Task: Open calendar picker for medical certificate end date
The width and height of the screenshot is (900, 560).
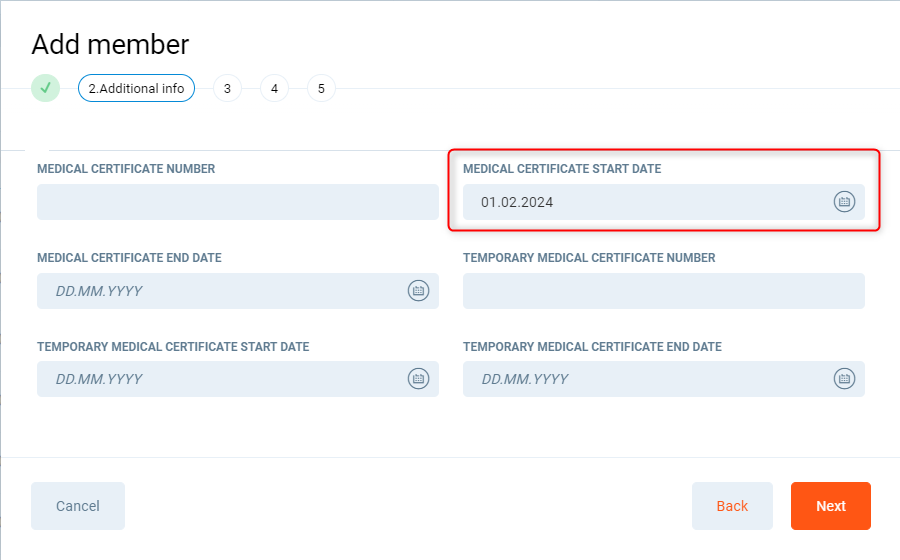Action: 418,291
